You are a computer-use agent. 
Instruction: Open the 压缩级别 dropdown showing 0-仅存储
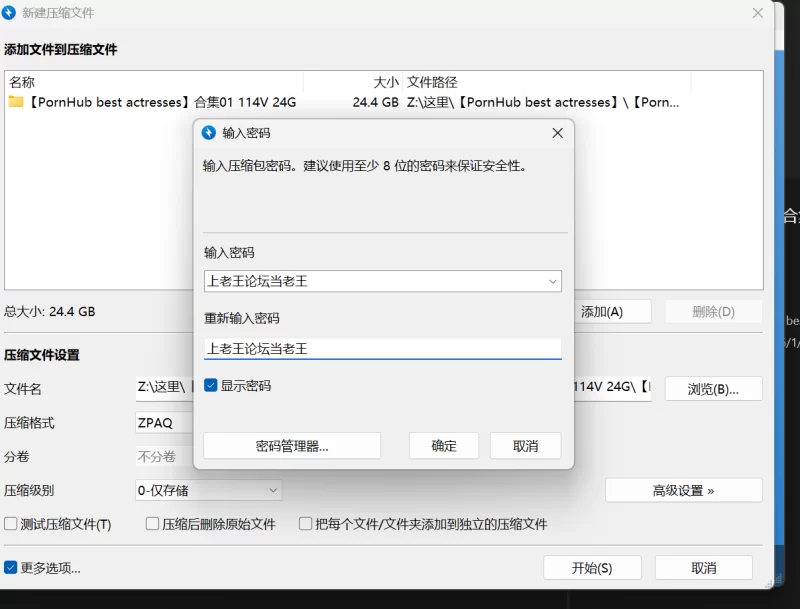click(208, 491)
